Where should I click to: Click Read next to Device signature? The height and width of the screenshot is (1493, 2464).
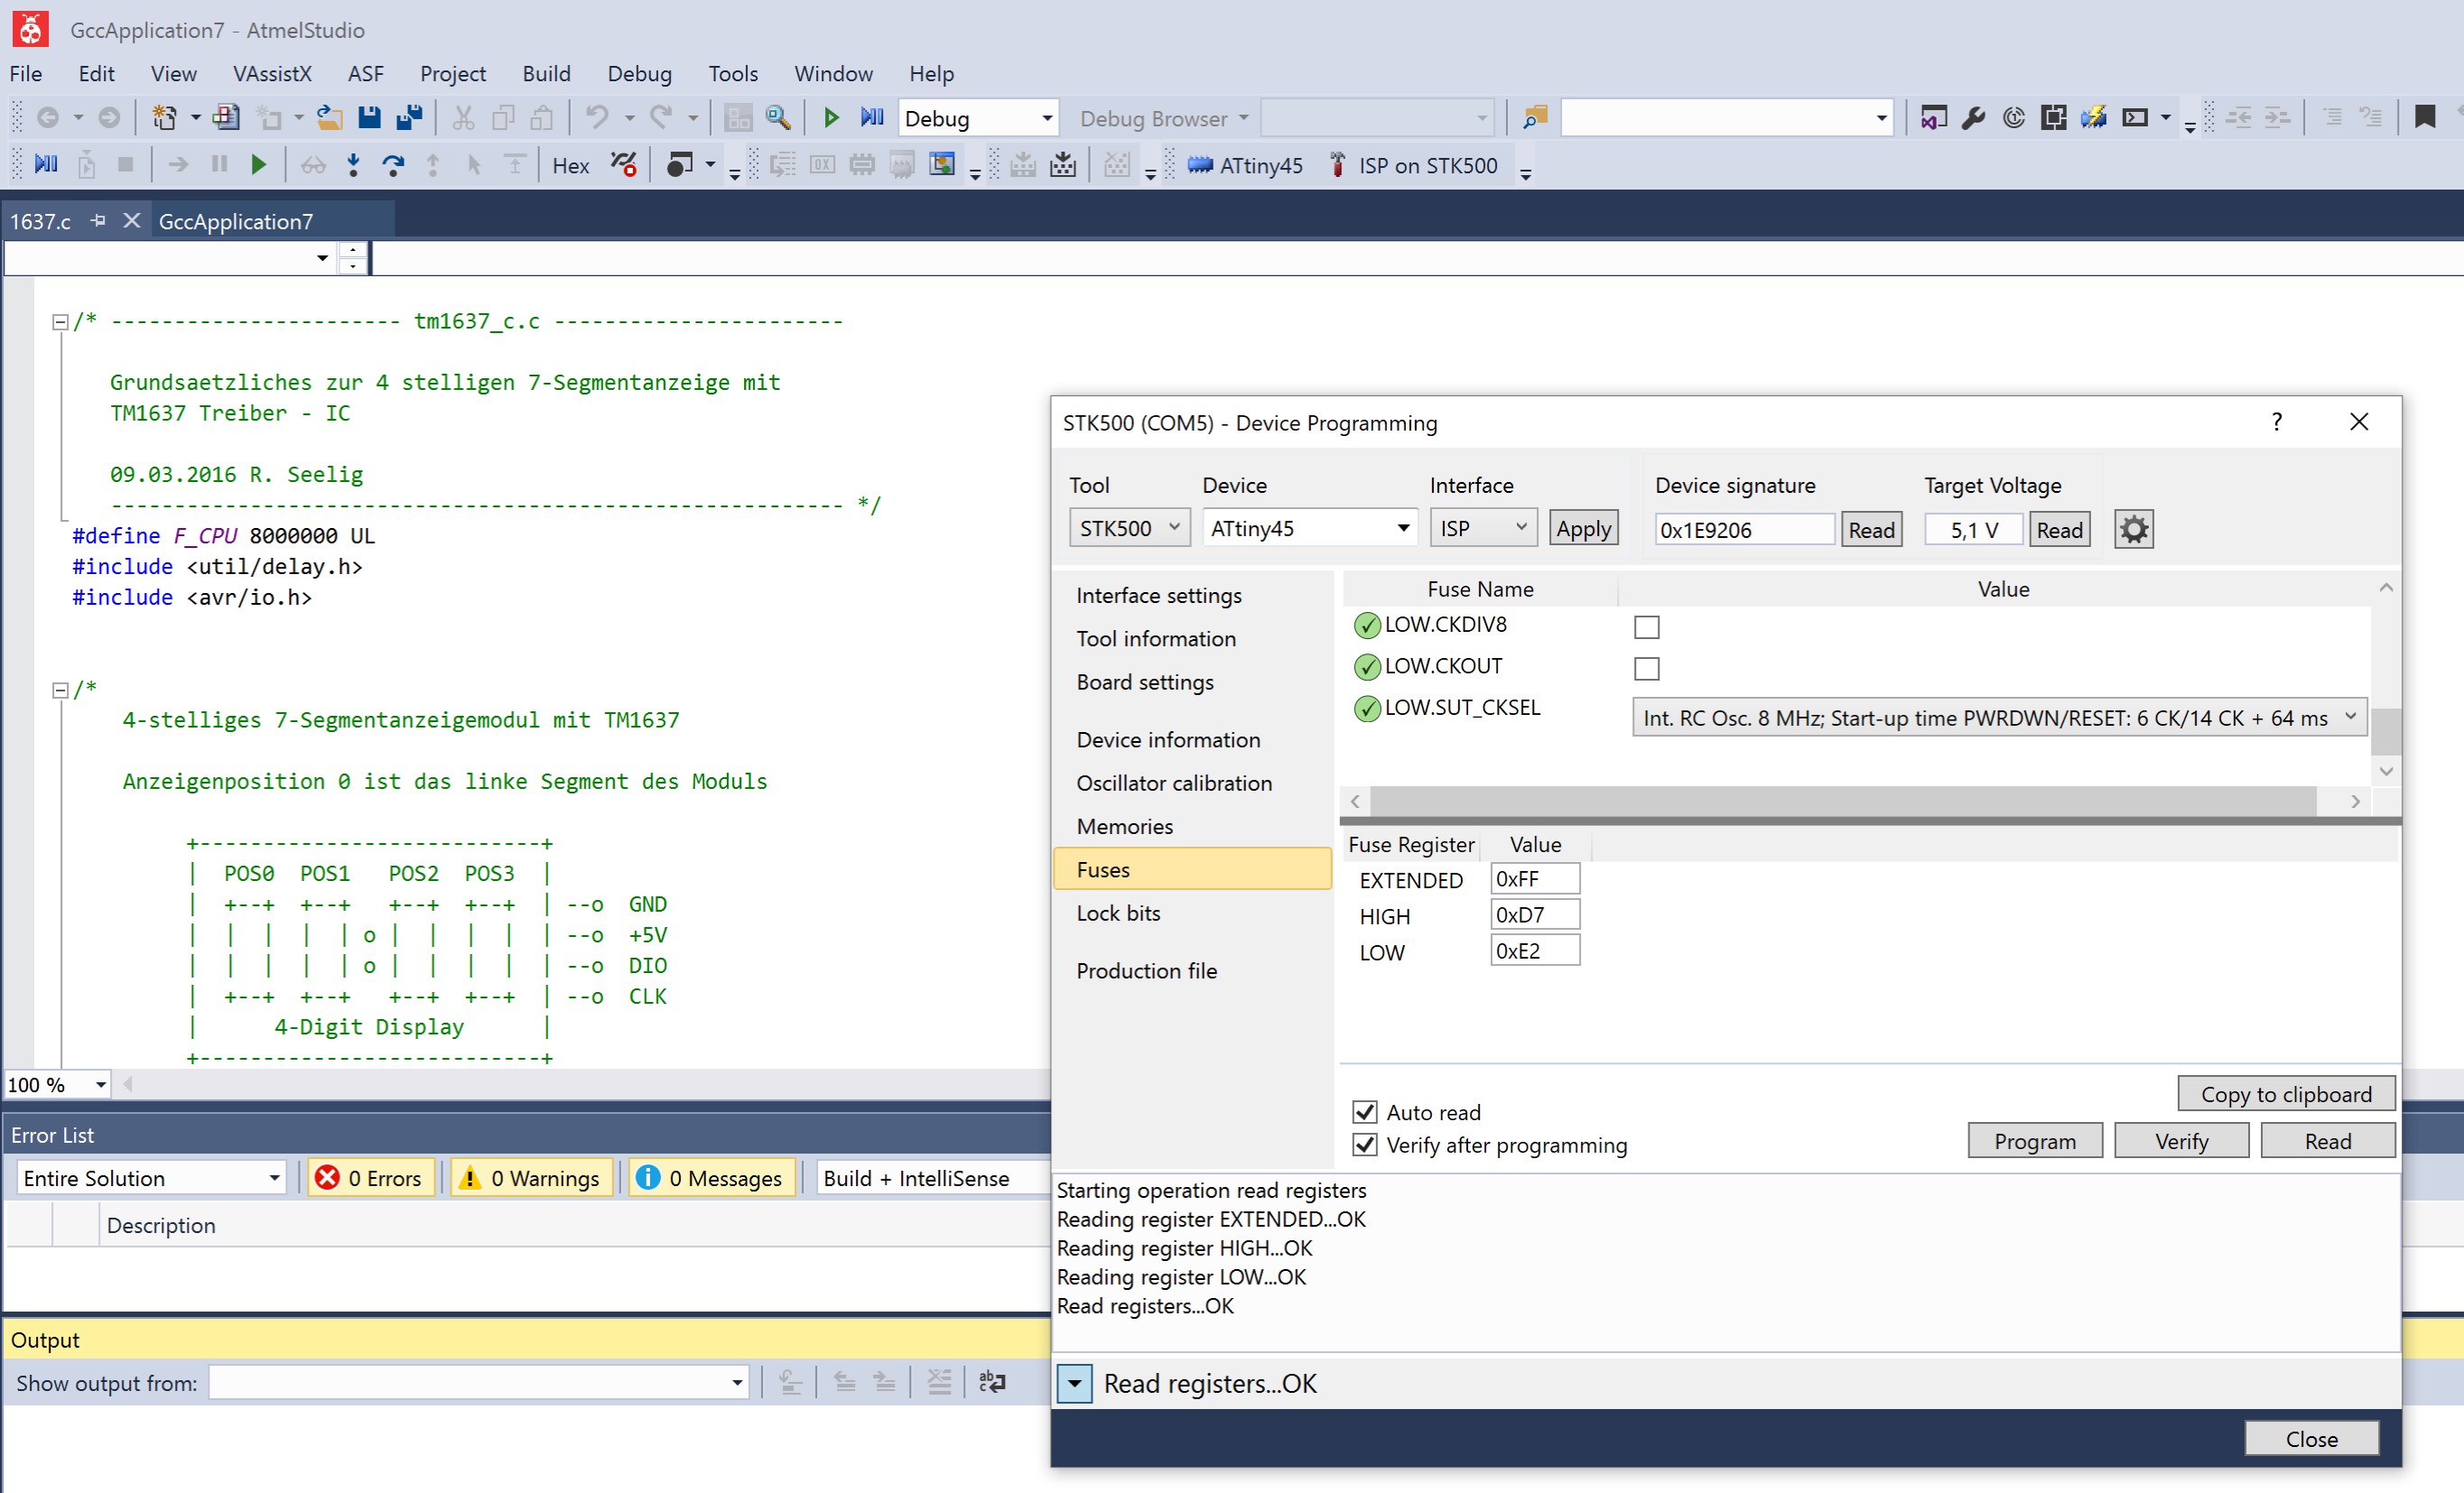tap(1870, 529)
